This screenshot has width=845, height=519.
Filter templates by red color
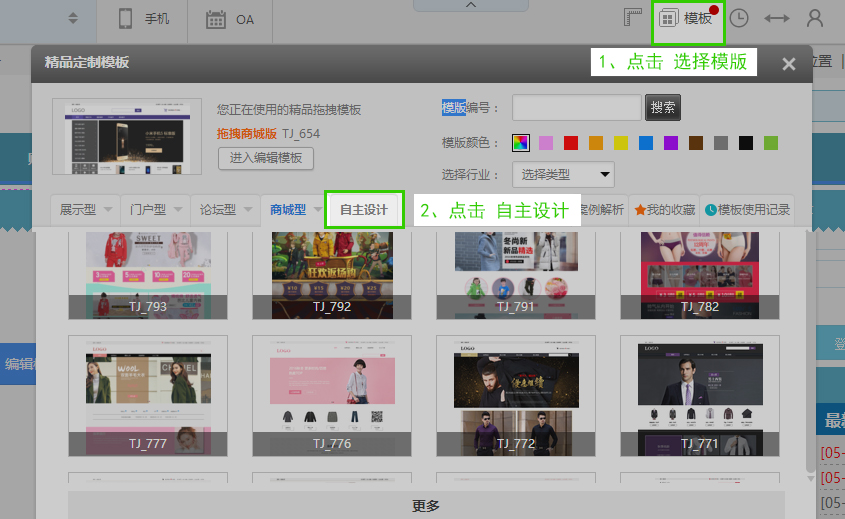click(571, 143)
